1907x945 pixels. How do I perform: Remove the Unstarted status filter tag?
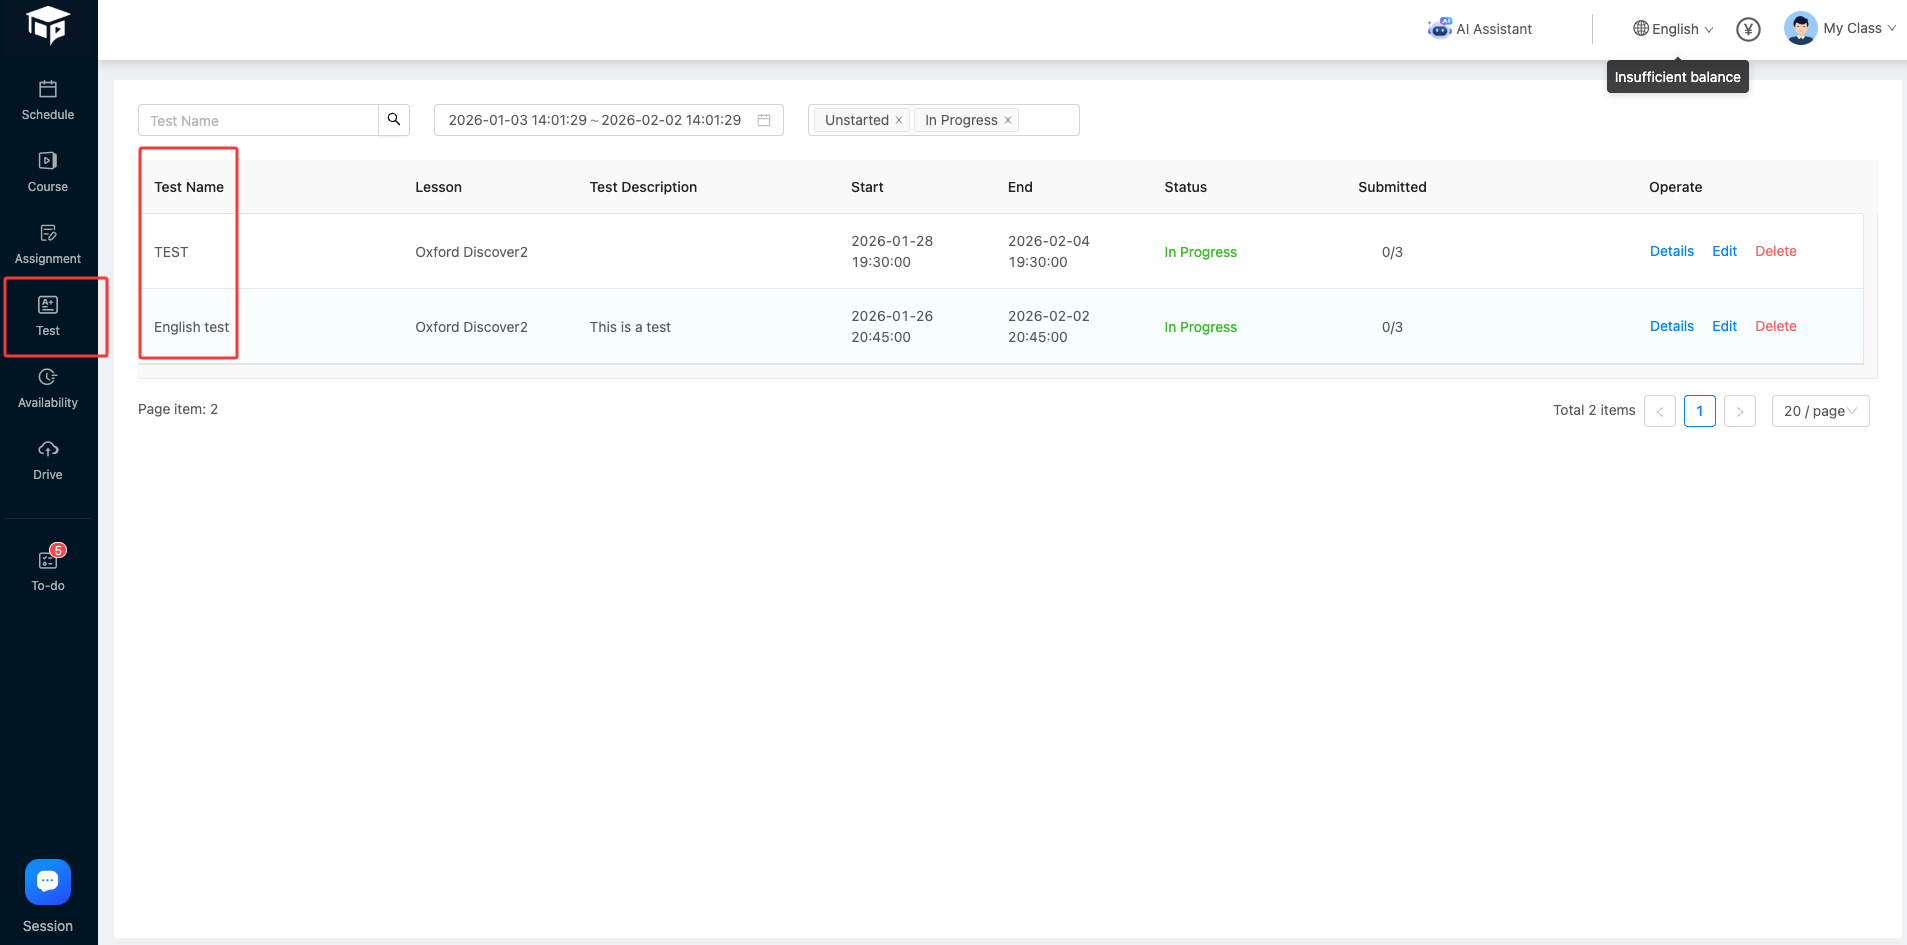(x=899, y=120)
